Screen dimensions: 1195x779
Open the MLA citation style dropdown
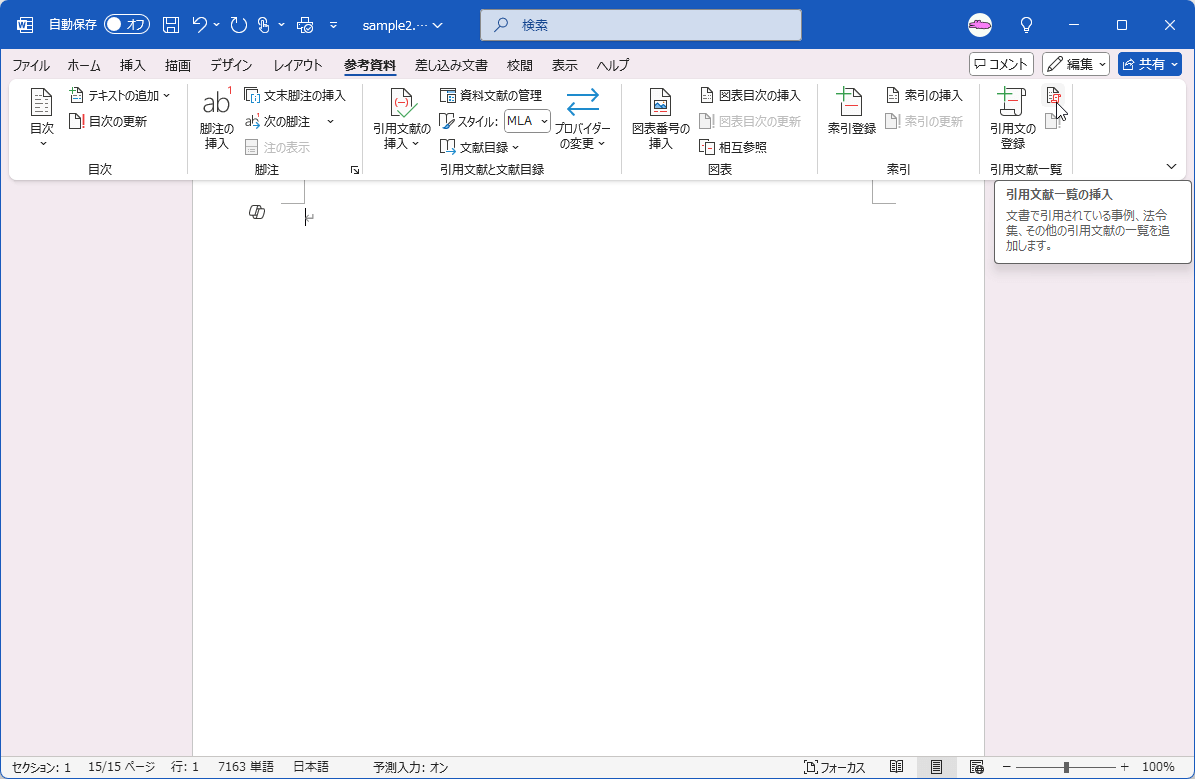[x=525, y=120]
